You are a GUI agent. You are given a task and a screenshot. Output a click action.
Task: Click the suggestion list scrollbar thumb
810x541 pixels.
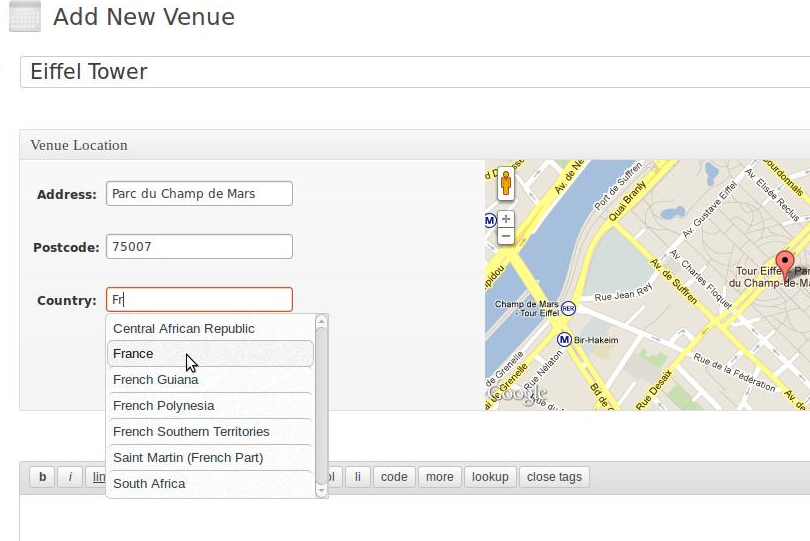321,406
